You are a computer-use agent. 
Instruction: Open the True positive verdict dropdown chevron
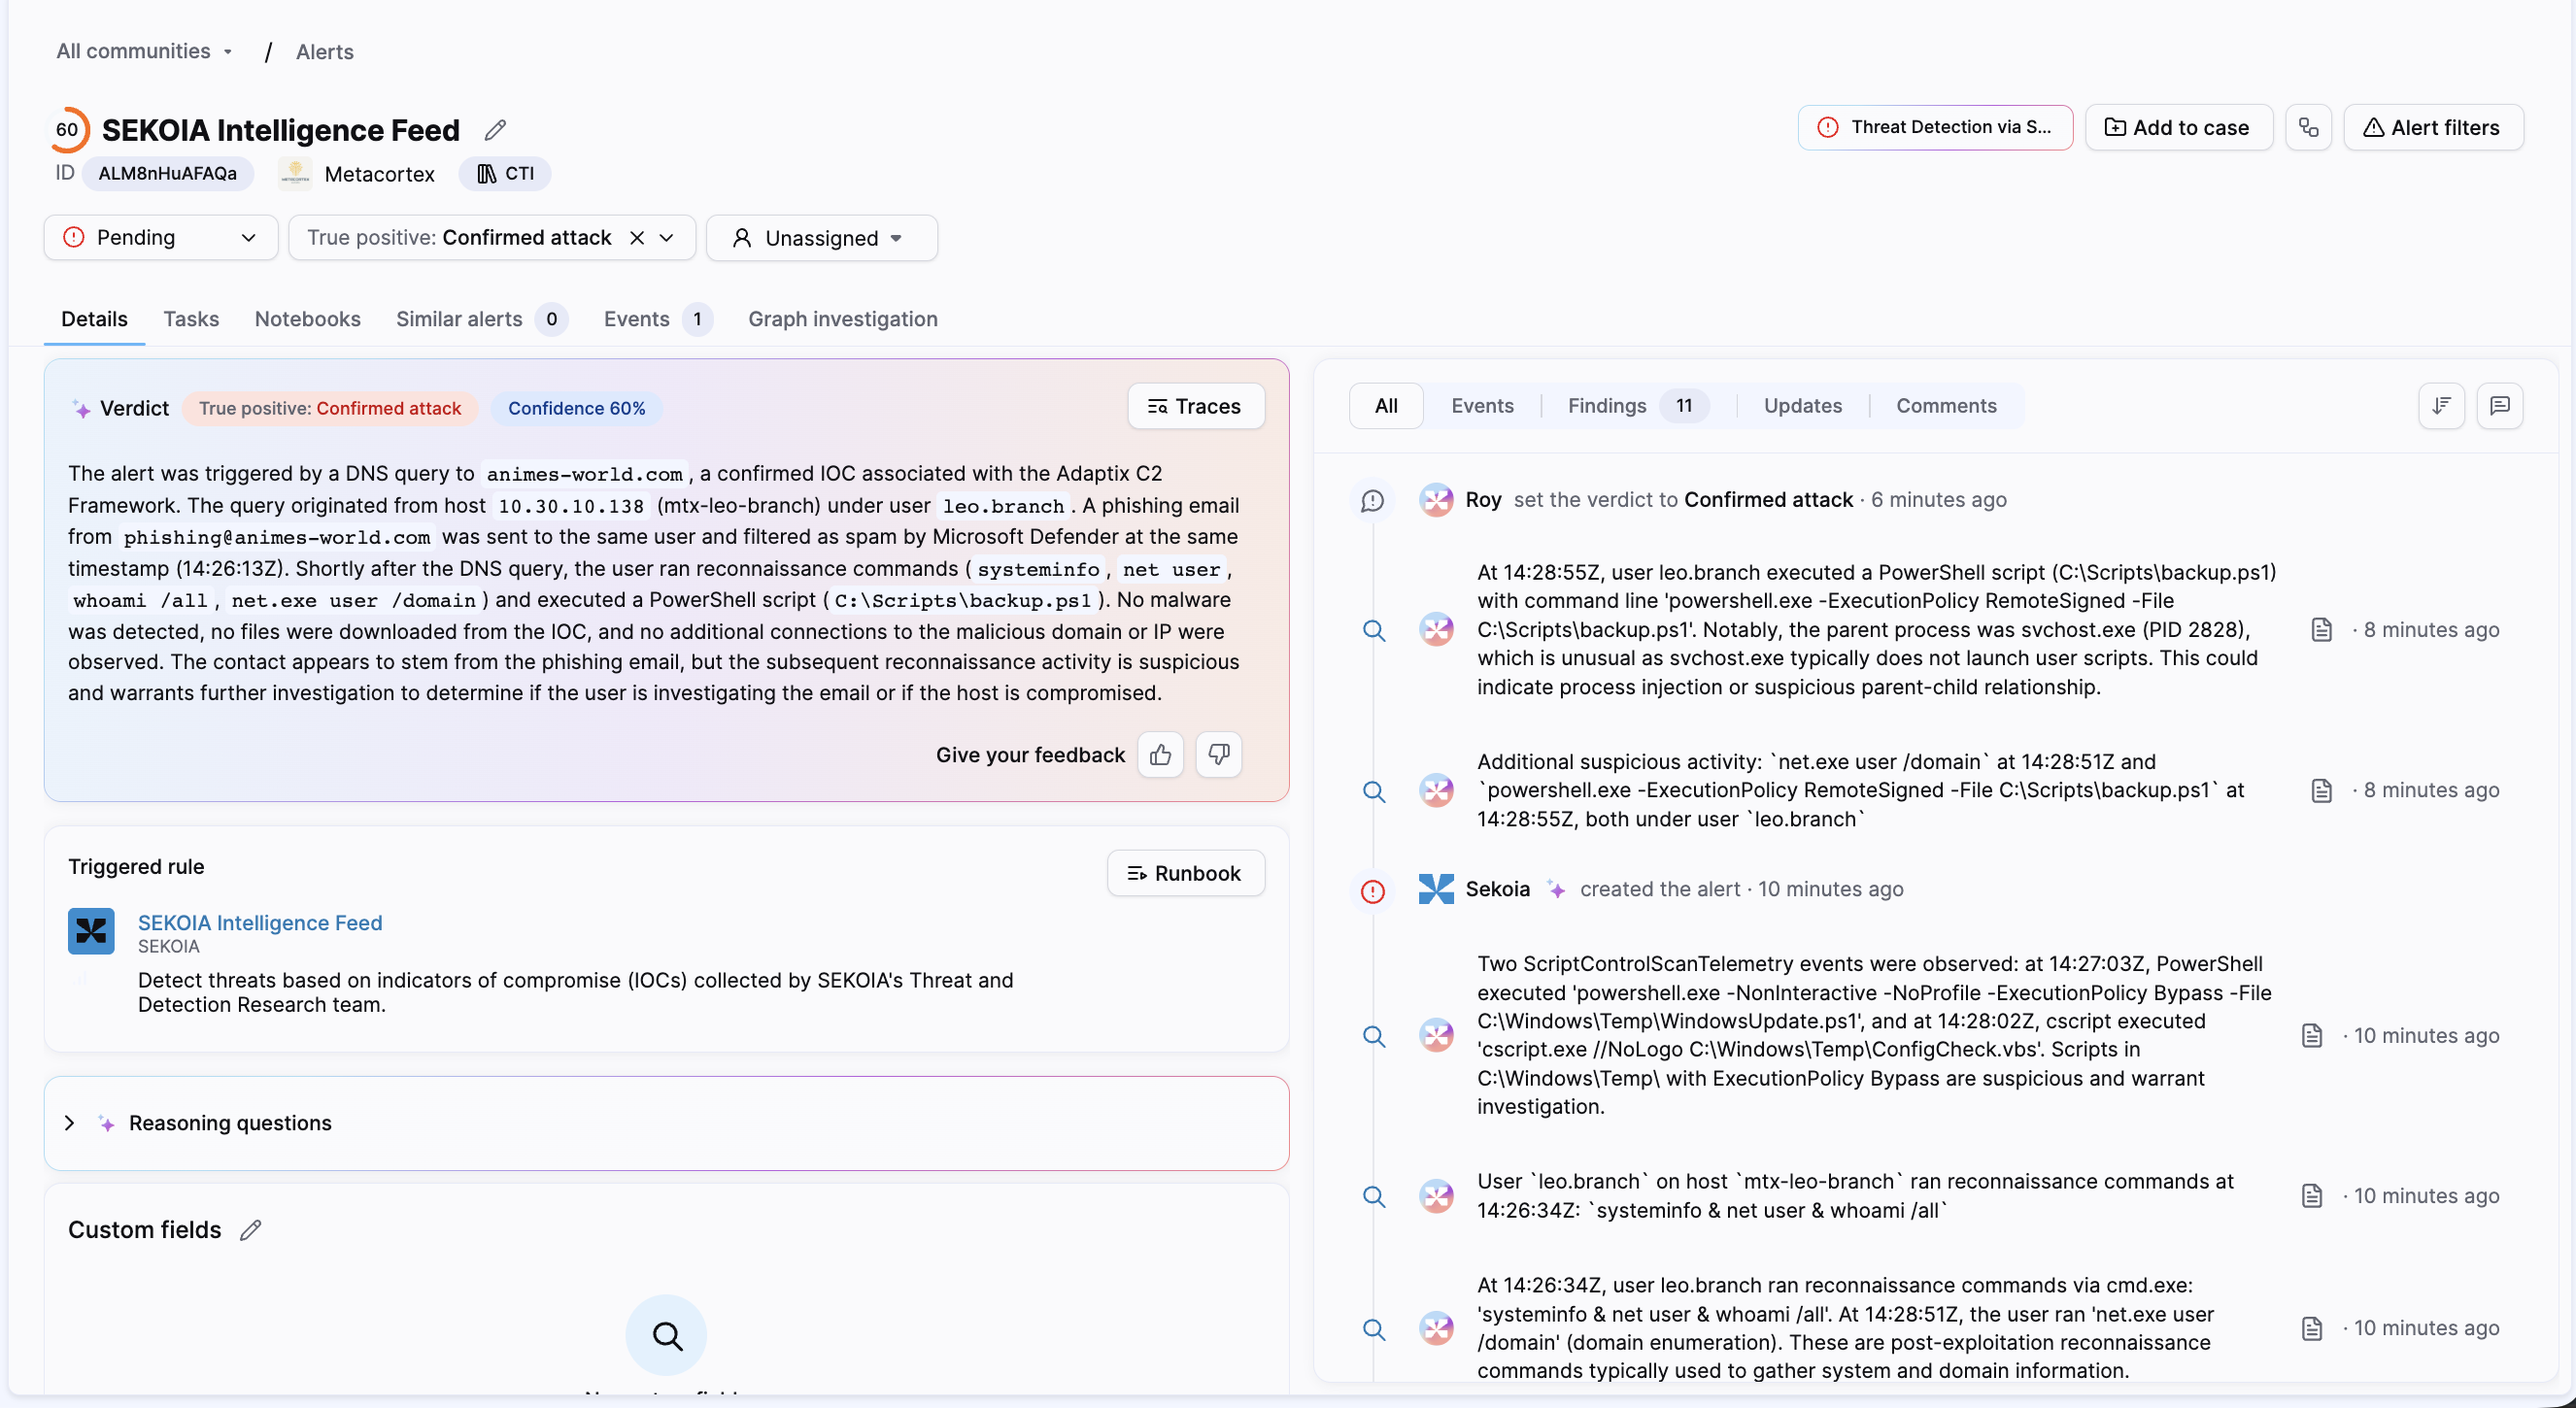667,238
